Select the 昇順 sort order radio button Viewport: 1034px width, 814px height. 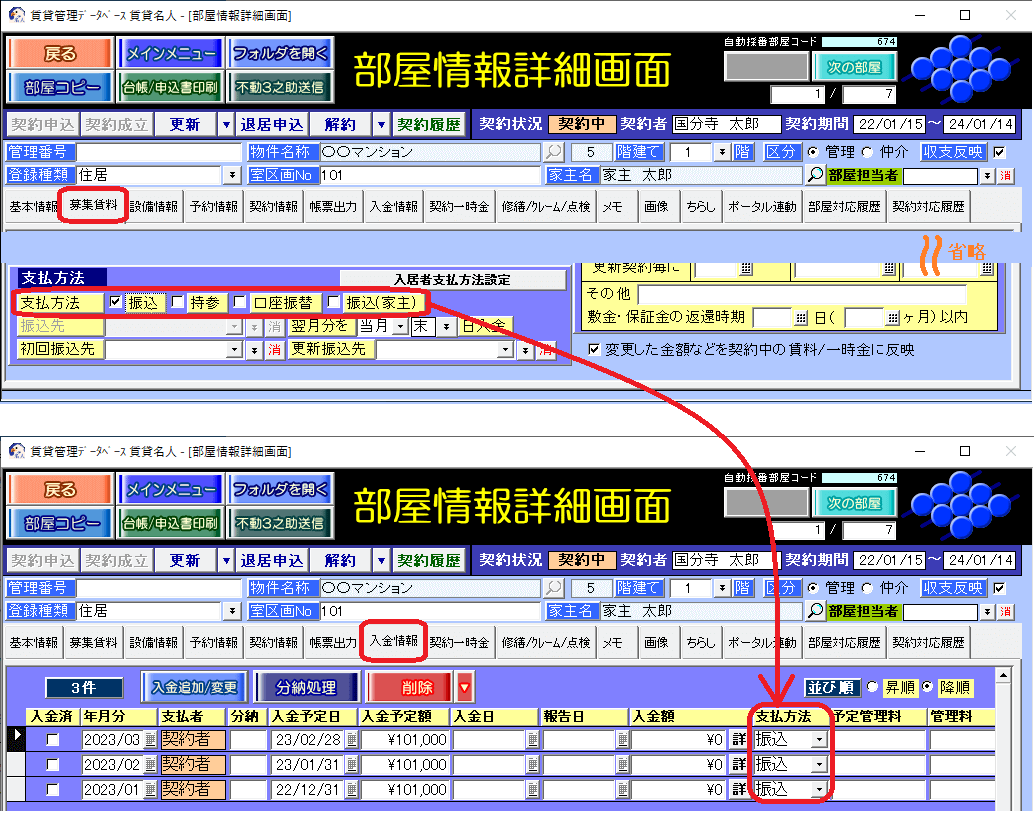[872, 687]
